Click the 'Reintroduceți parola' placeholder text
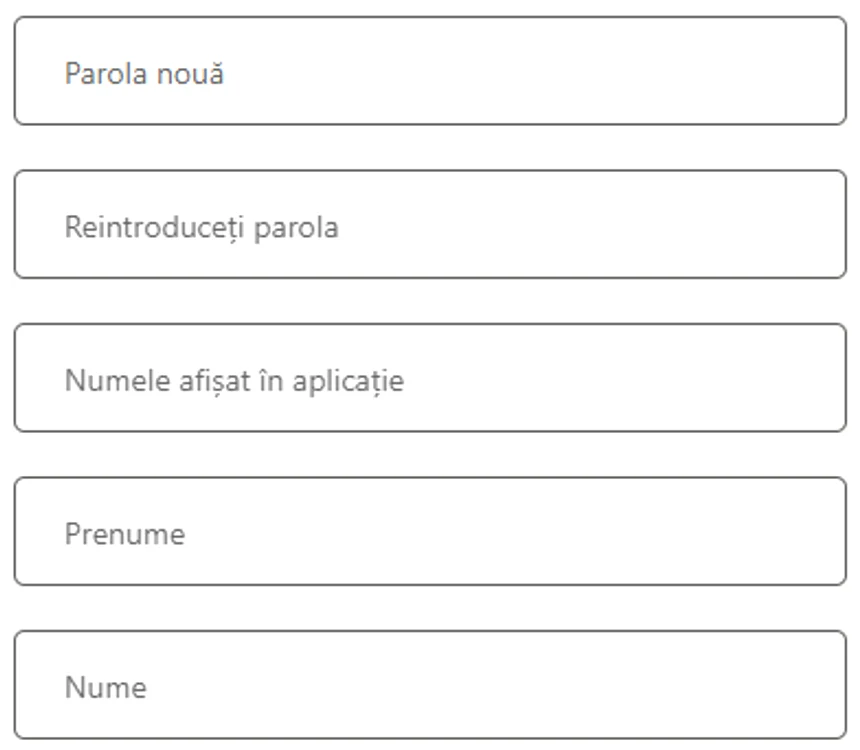The image size is (860, 750). coord(201,228)
